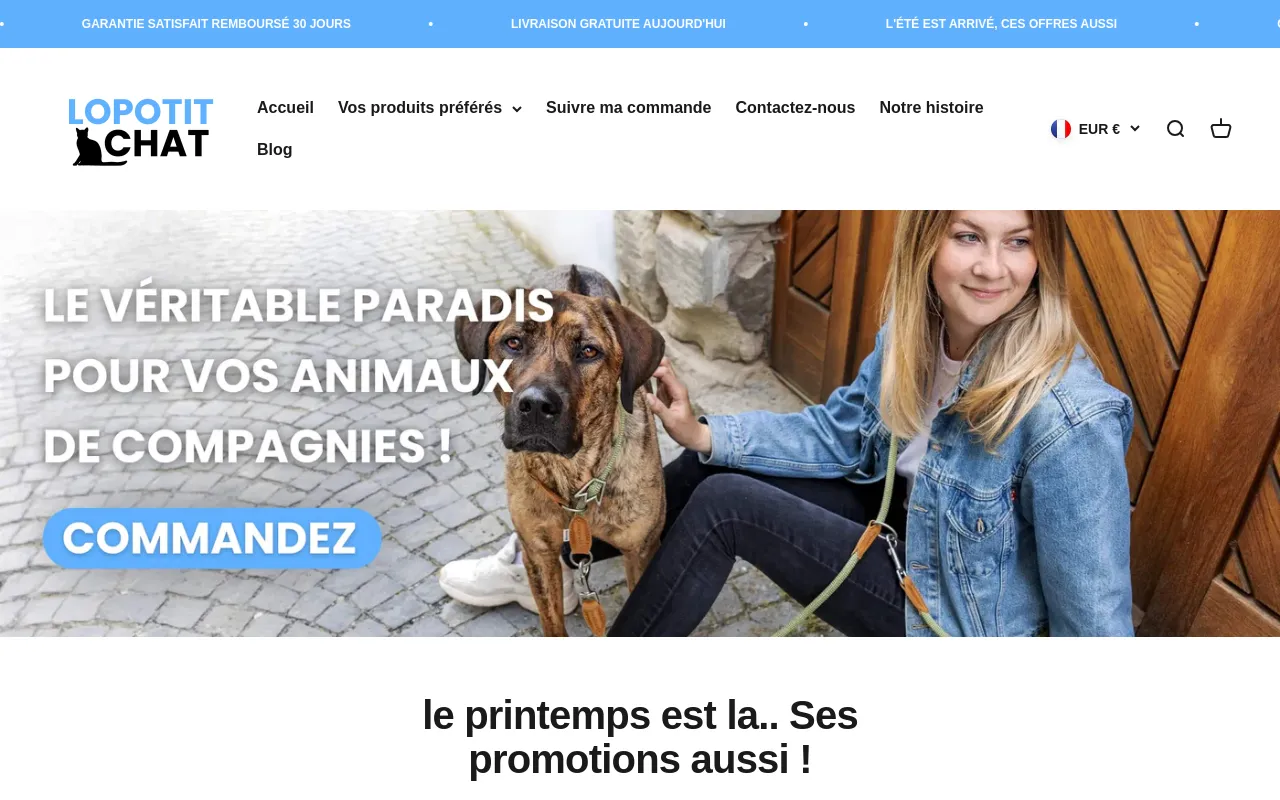Click the Lopotit Chat logo
1280x800 pixels.
pos(141,130)
